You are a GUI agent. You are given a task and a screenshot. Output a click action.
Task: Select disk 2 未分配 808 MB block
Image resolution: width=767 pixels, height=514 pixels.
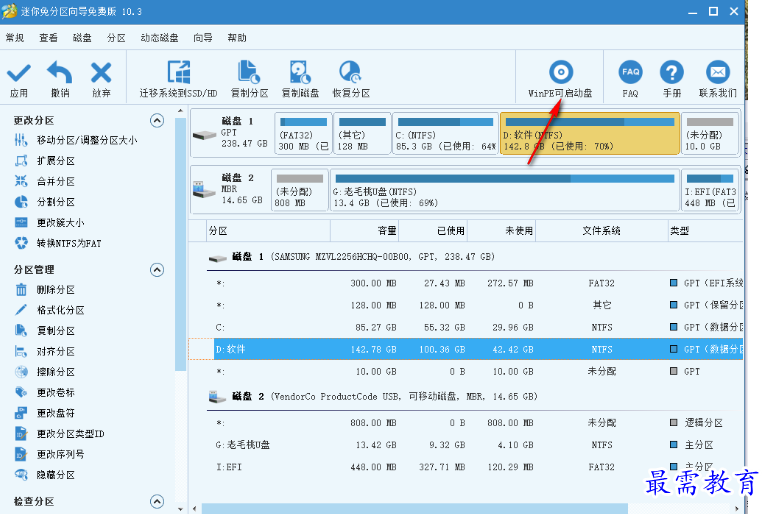tap(300, 190)
